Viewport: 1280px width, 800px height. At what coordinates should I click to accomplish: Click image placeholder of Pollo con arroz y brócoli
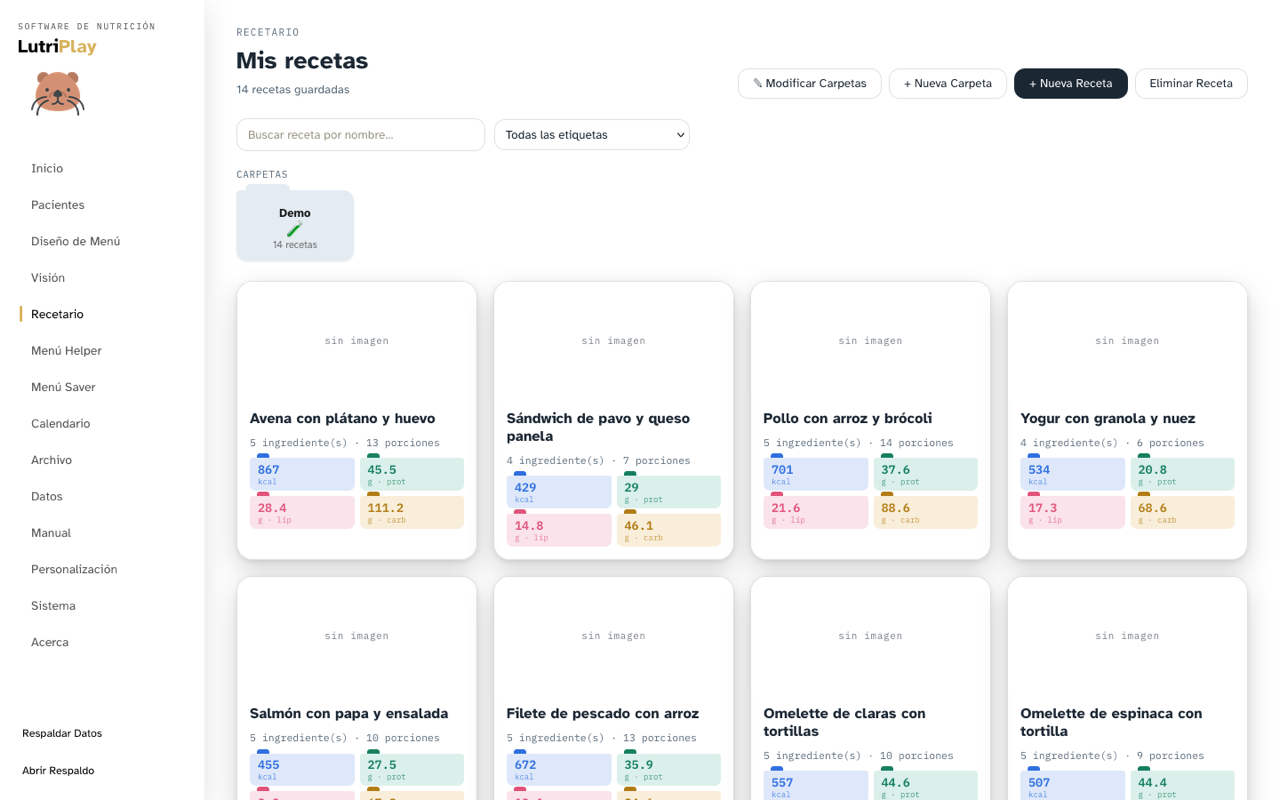click(x=871, y=340)
